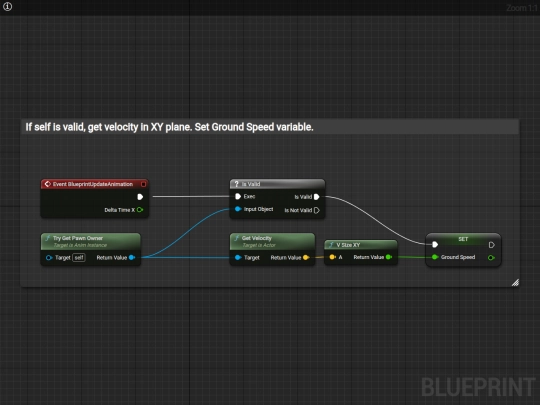Click the exec output pin of Event BlueprintUpdateAnimation
The width and height of the screenshot is (540, 405).
pos(140,197)
